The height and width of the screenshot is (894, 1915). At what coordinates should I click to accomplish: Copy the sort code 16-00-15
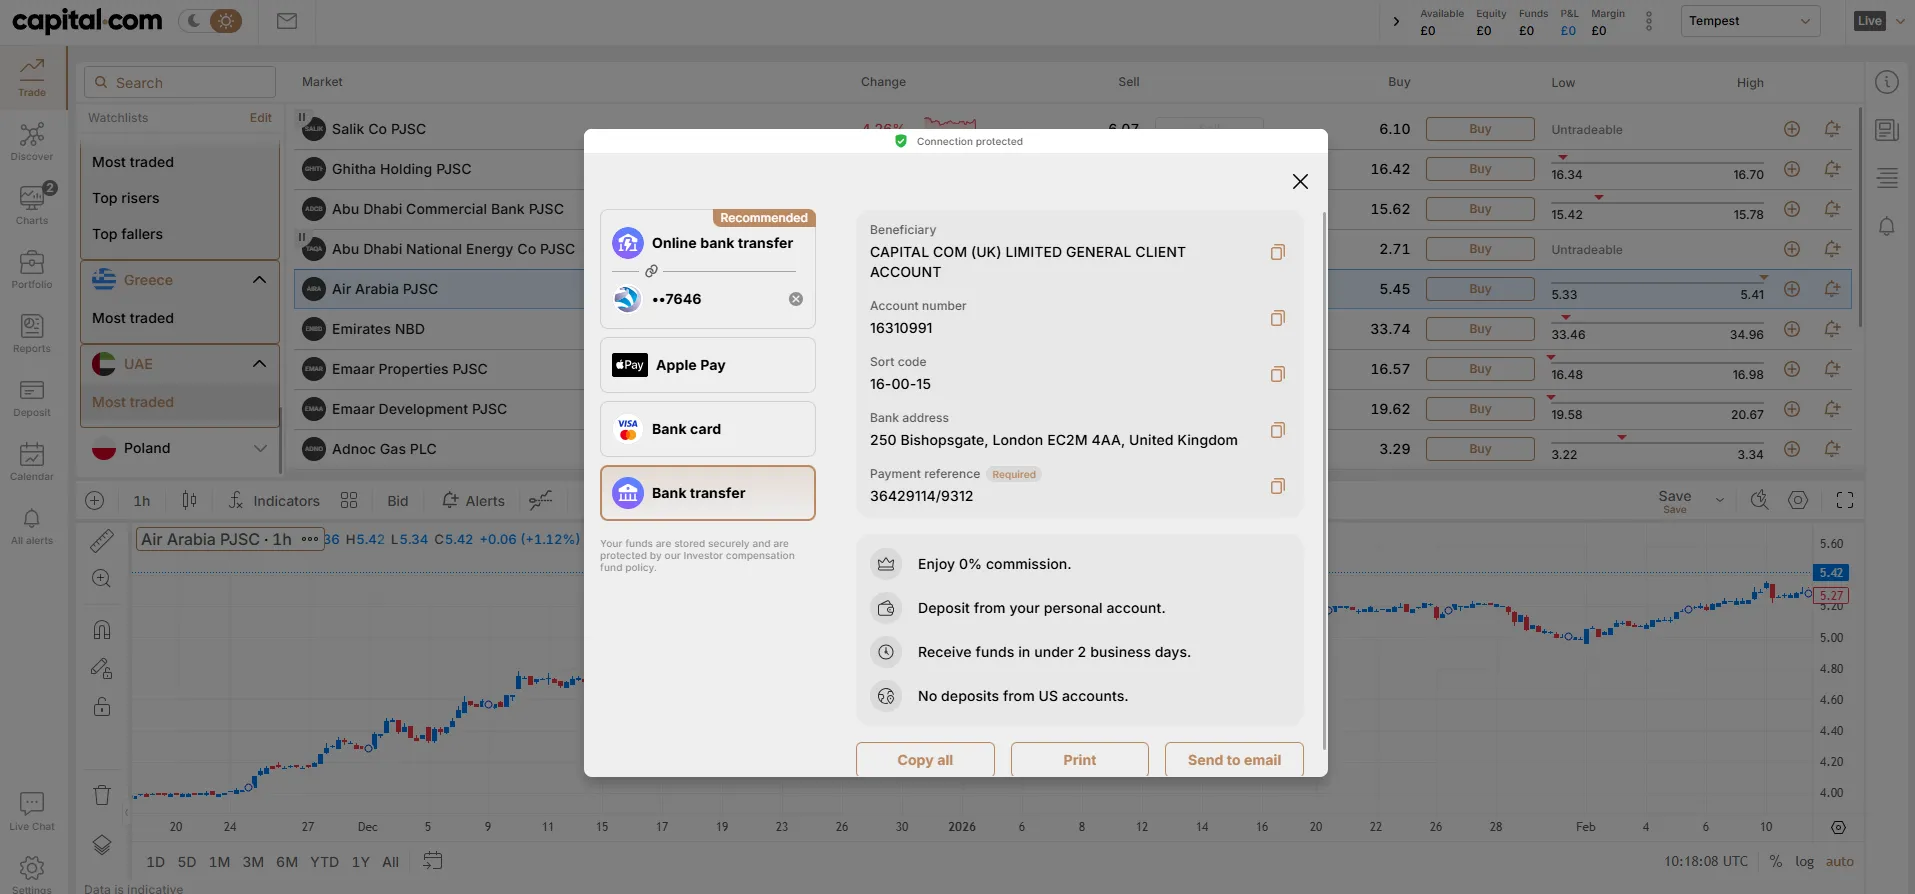[x=1277, y=374]
